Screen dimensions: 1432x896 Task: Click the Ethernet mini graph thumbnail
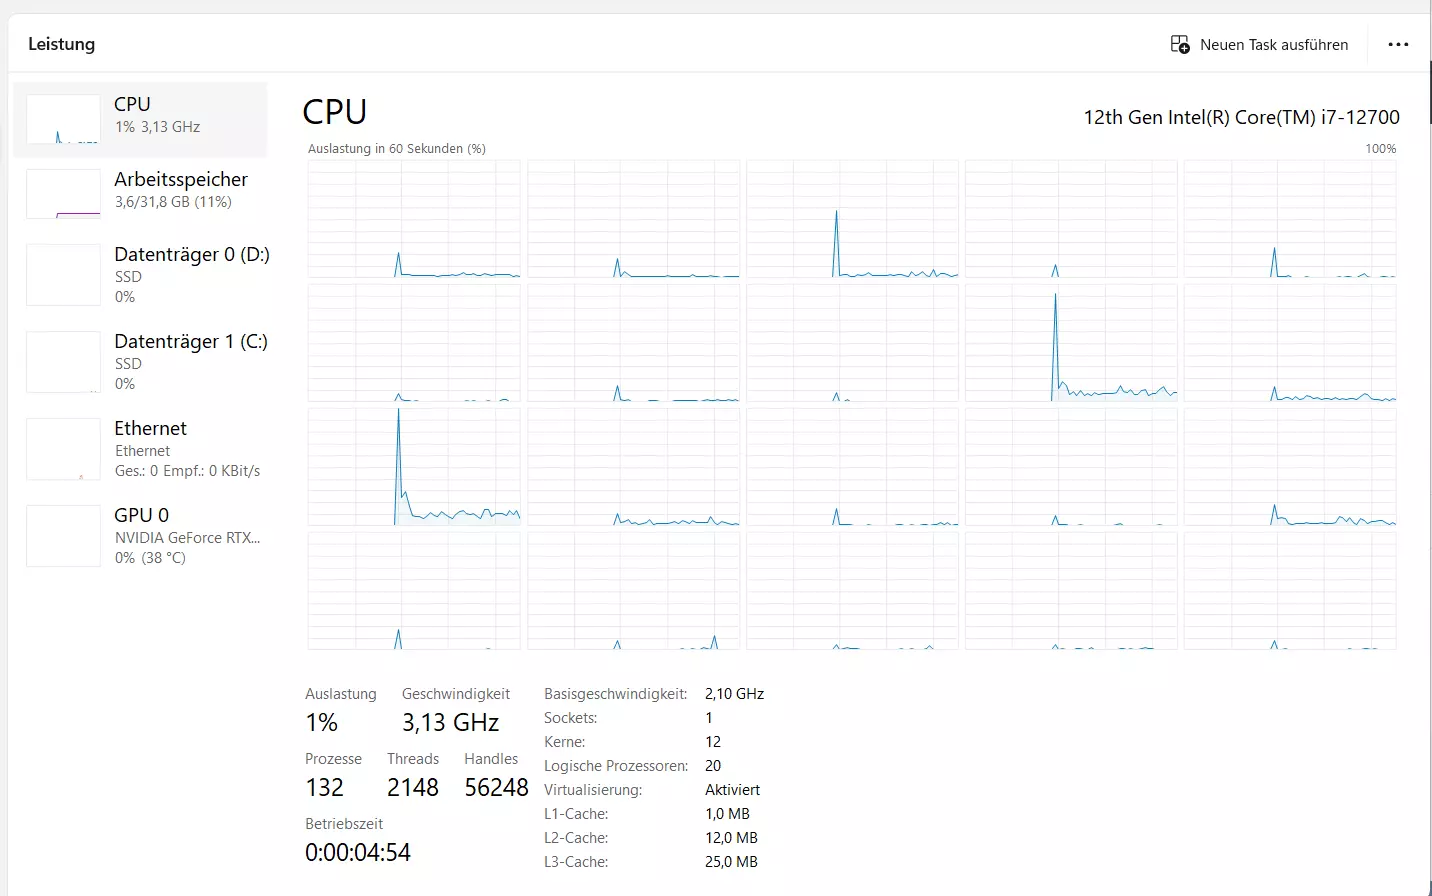click(x=63, y=449)
